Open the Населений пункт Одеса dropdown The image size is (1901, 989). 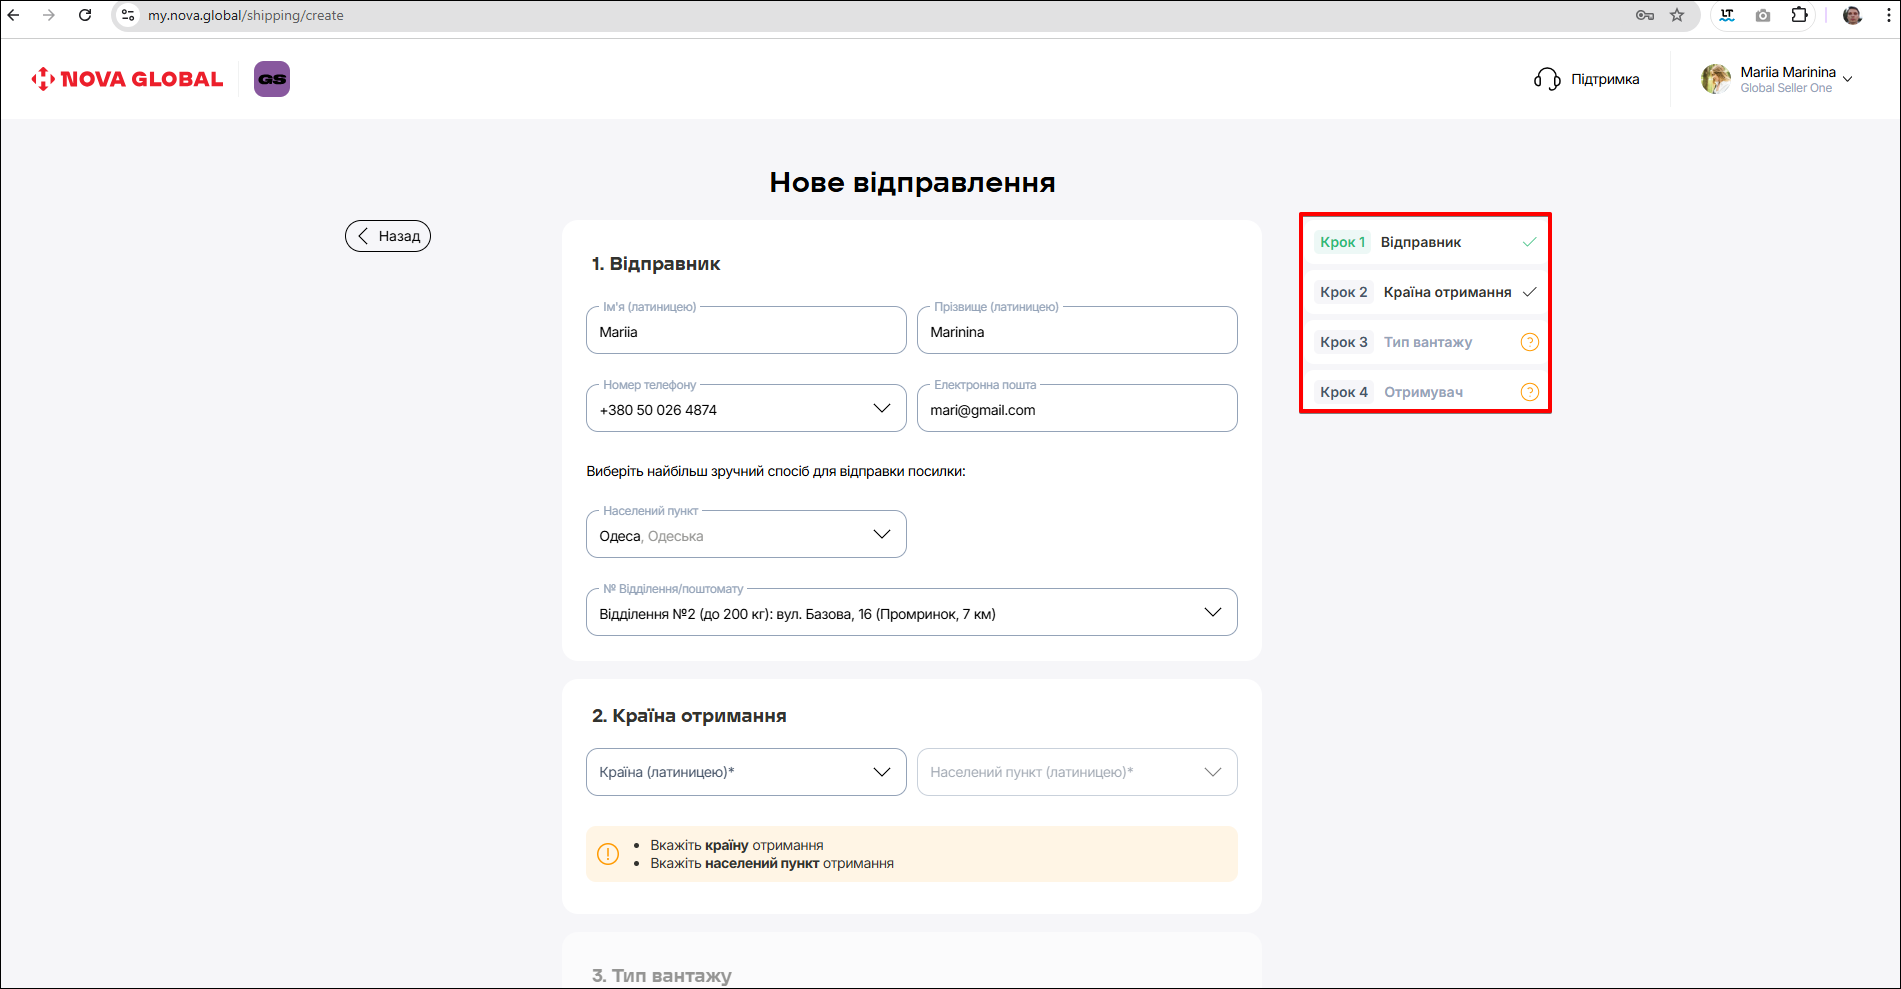pyautogui.click(x=881, y=535)
